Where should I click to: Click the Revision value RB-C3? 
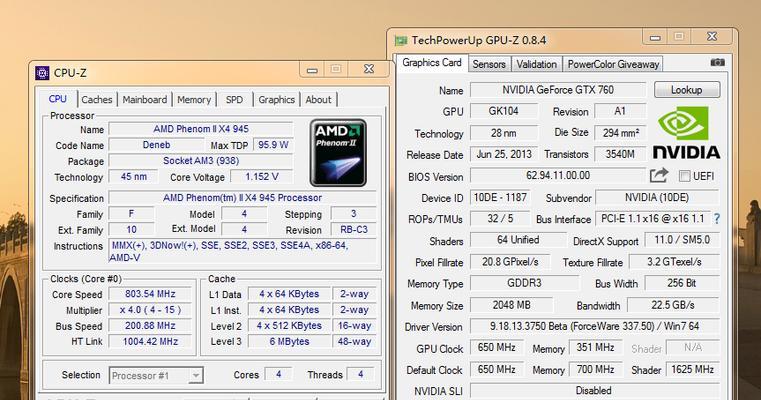point(353,229)
